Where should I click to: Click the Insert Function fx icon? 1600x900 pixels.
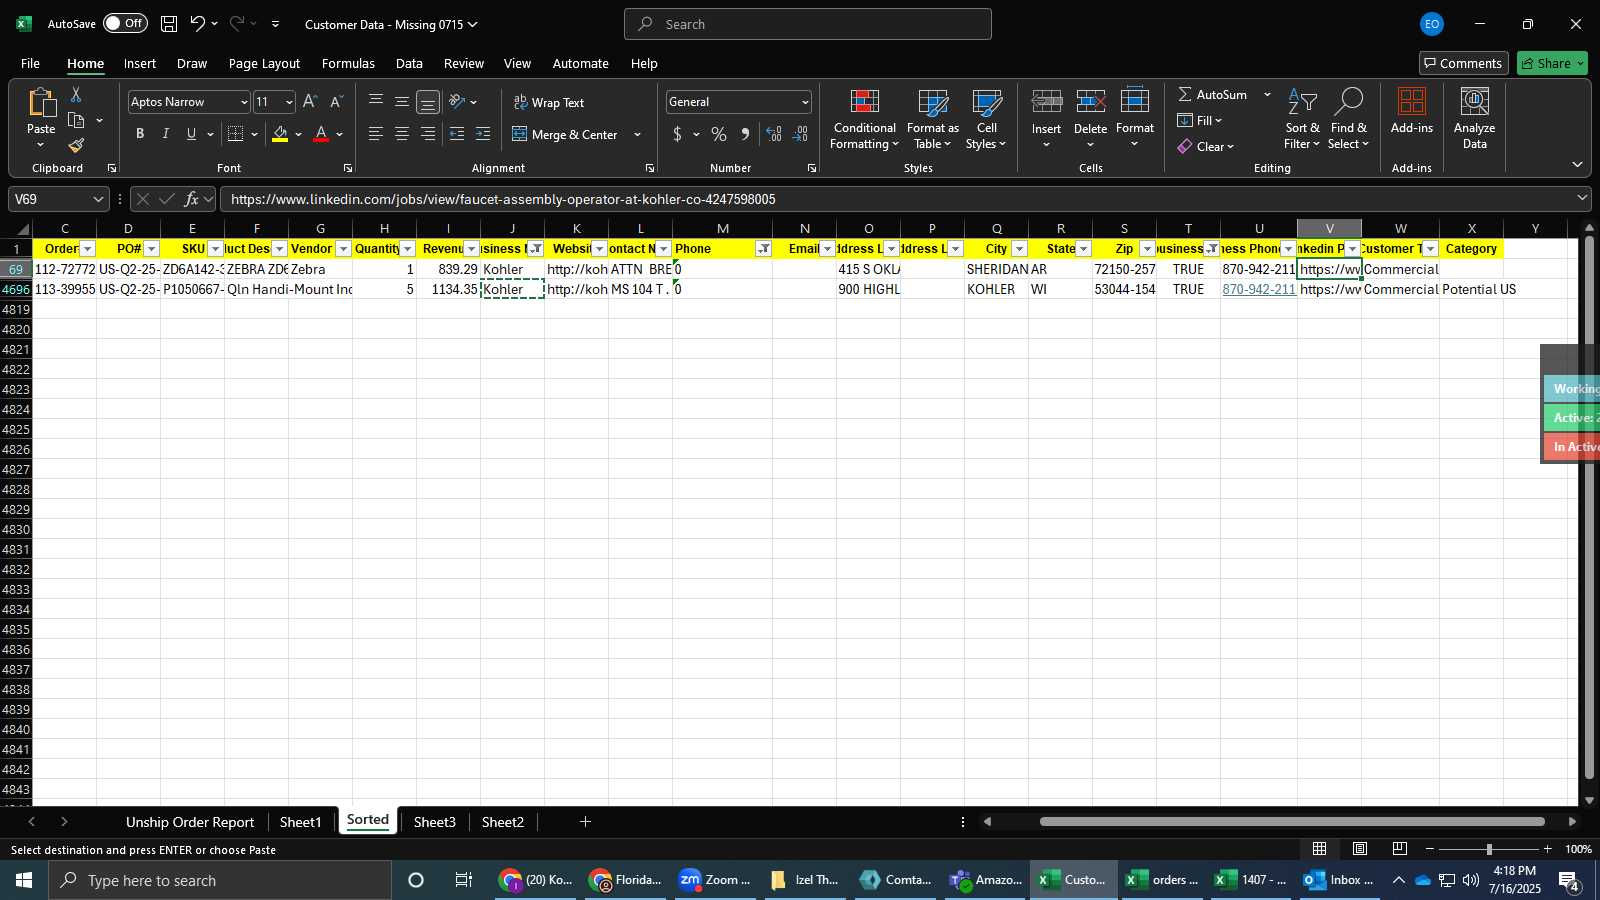tap(191, 199)
